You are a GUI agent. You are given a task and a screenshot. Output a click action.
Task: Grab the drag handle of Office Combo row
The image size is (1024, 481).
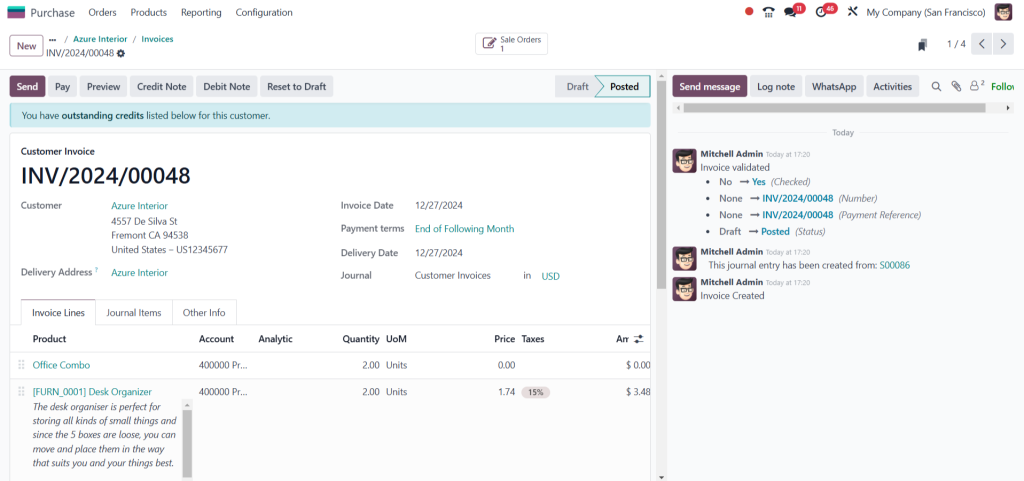coord(21,365)
